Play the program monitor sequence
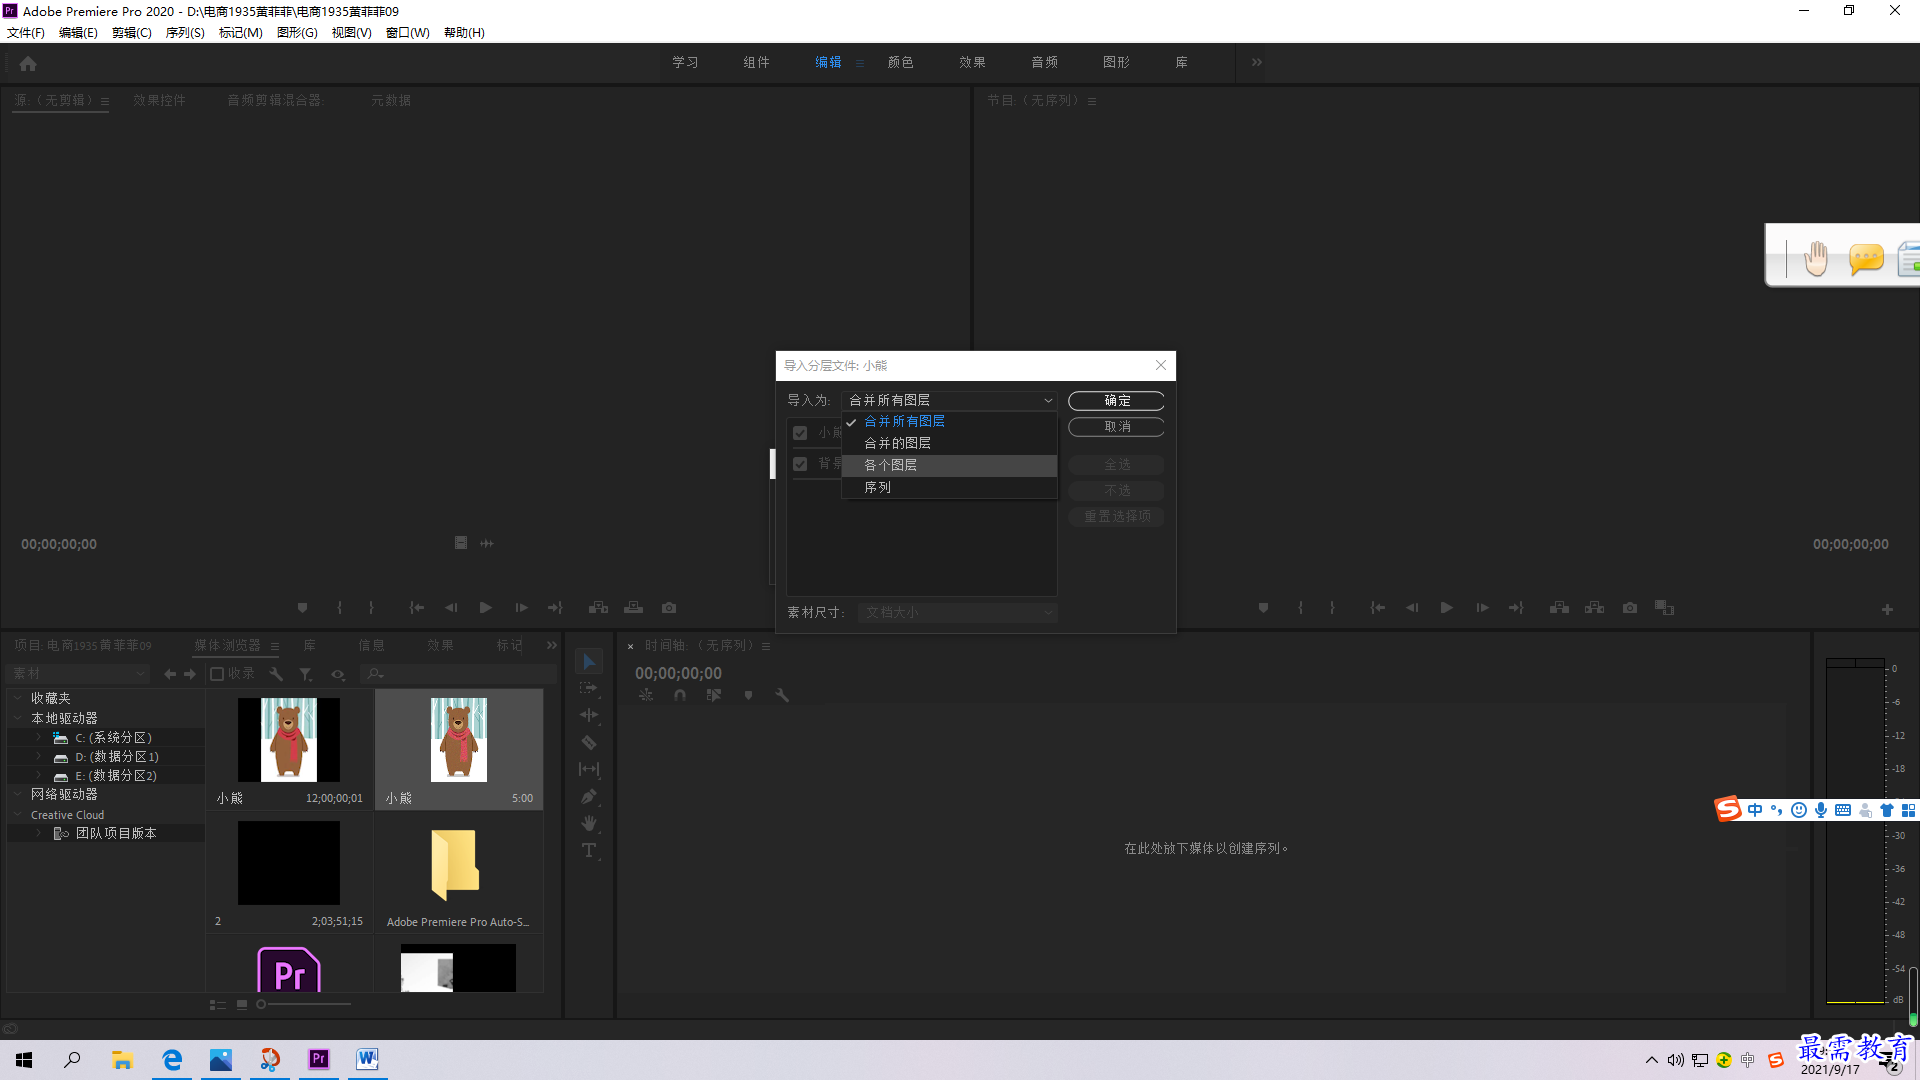The width and height of the screenshot is (1920, 1080). point(1446,608)
